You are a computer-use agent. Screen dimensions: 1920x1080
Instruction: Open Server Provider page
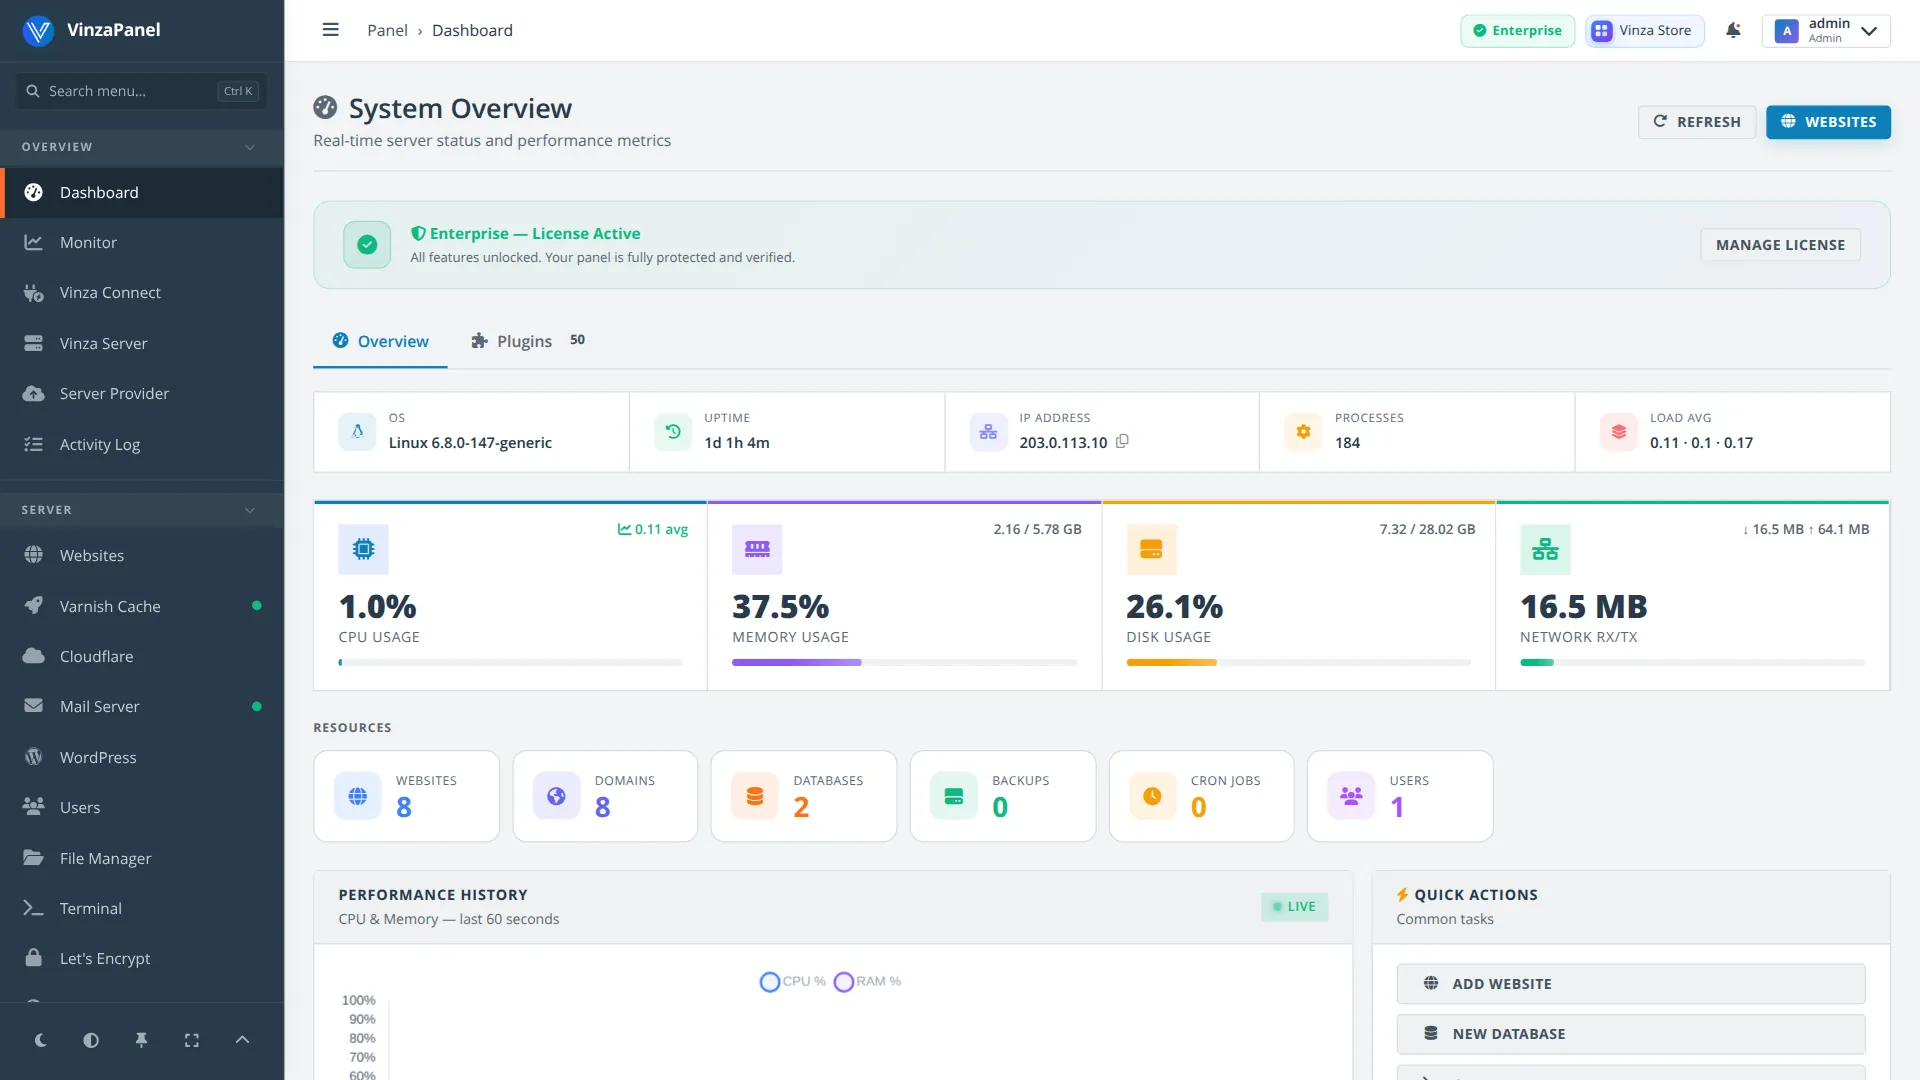click(142, 393)
